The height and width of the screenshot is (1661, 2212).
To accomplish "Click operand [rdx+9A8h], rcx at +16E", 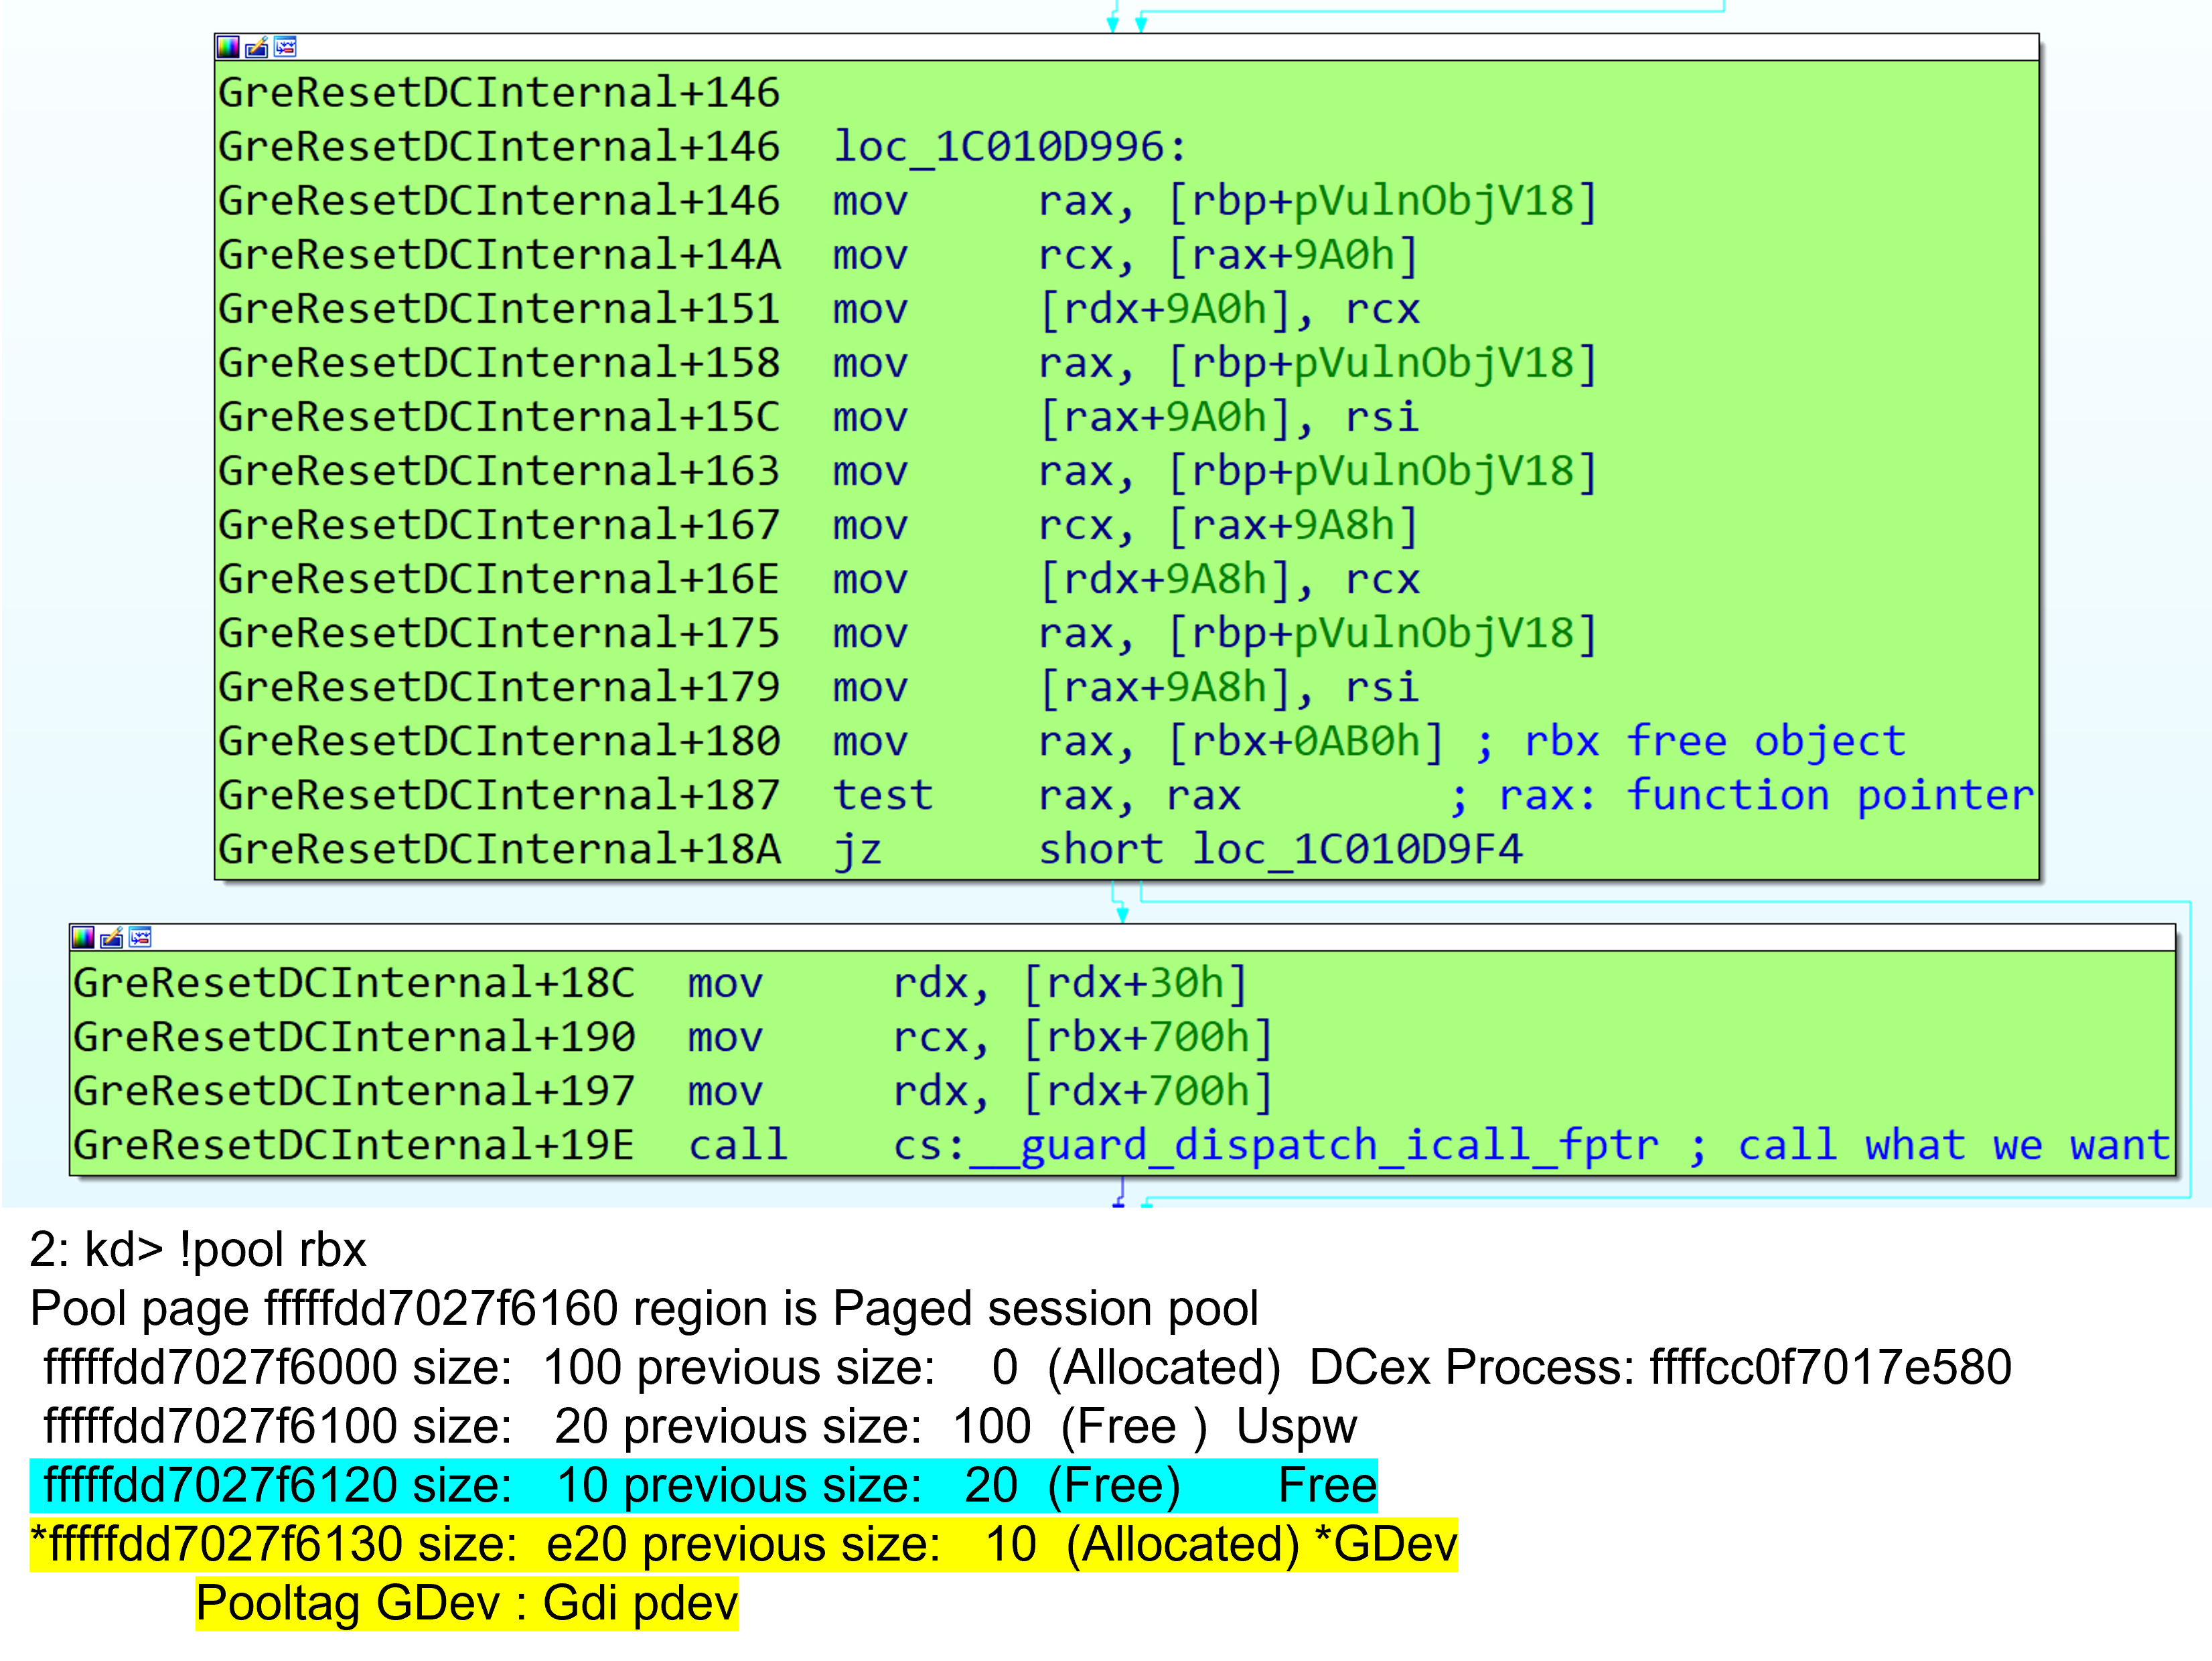I will pos(1229,579).
